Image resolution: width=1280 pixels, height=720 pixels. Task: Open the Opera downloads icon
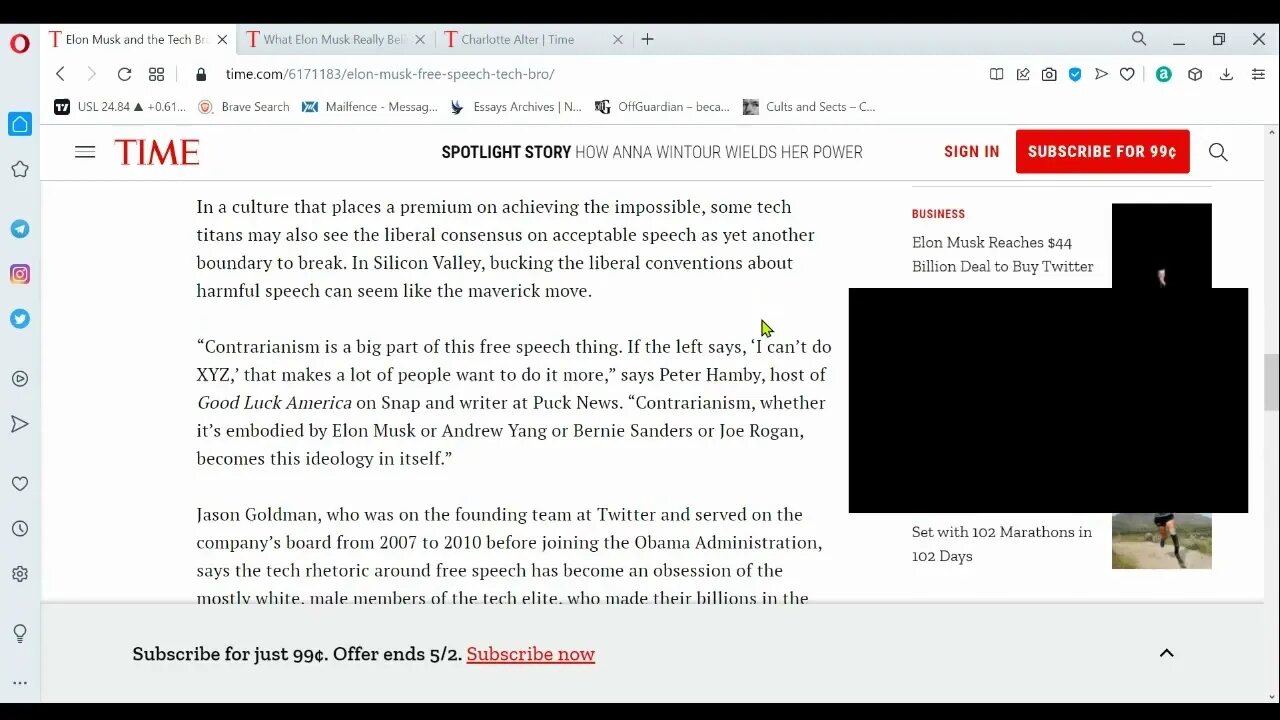coord(1226,74)
